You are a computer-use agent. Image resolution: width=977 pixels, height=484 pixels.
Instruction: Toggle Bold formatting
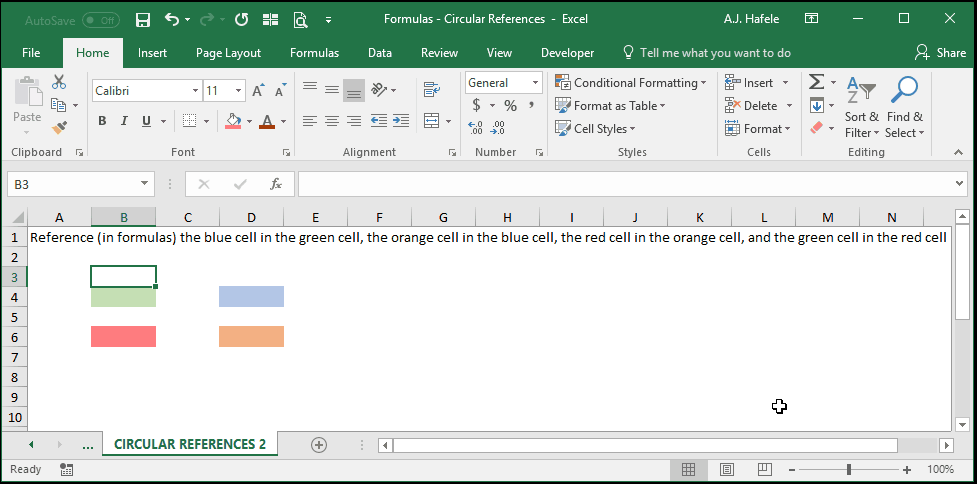[102, 121]
